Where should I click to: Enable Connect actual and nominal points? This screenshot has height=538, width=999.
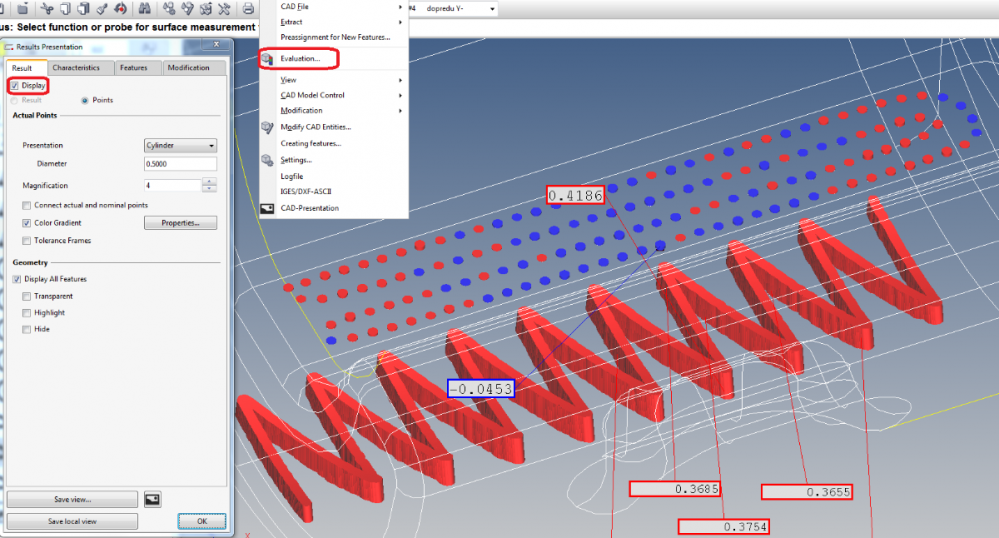click(26, 205)
